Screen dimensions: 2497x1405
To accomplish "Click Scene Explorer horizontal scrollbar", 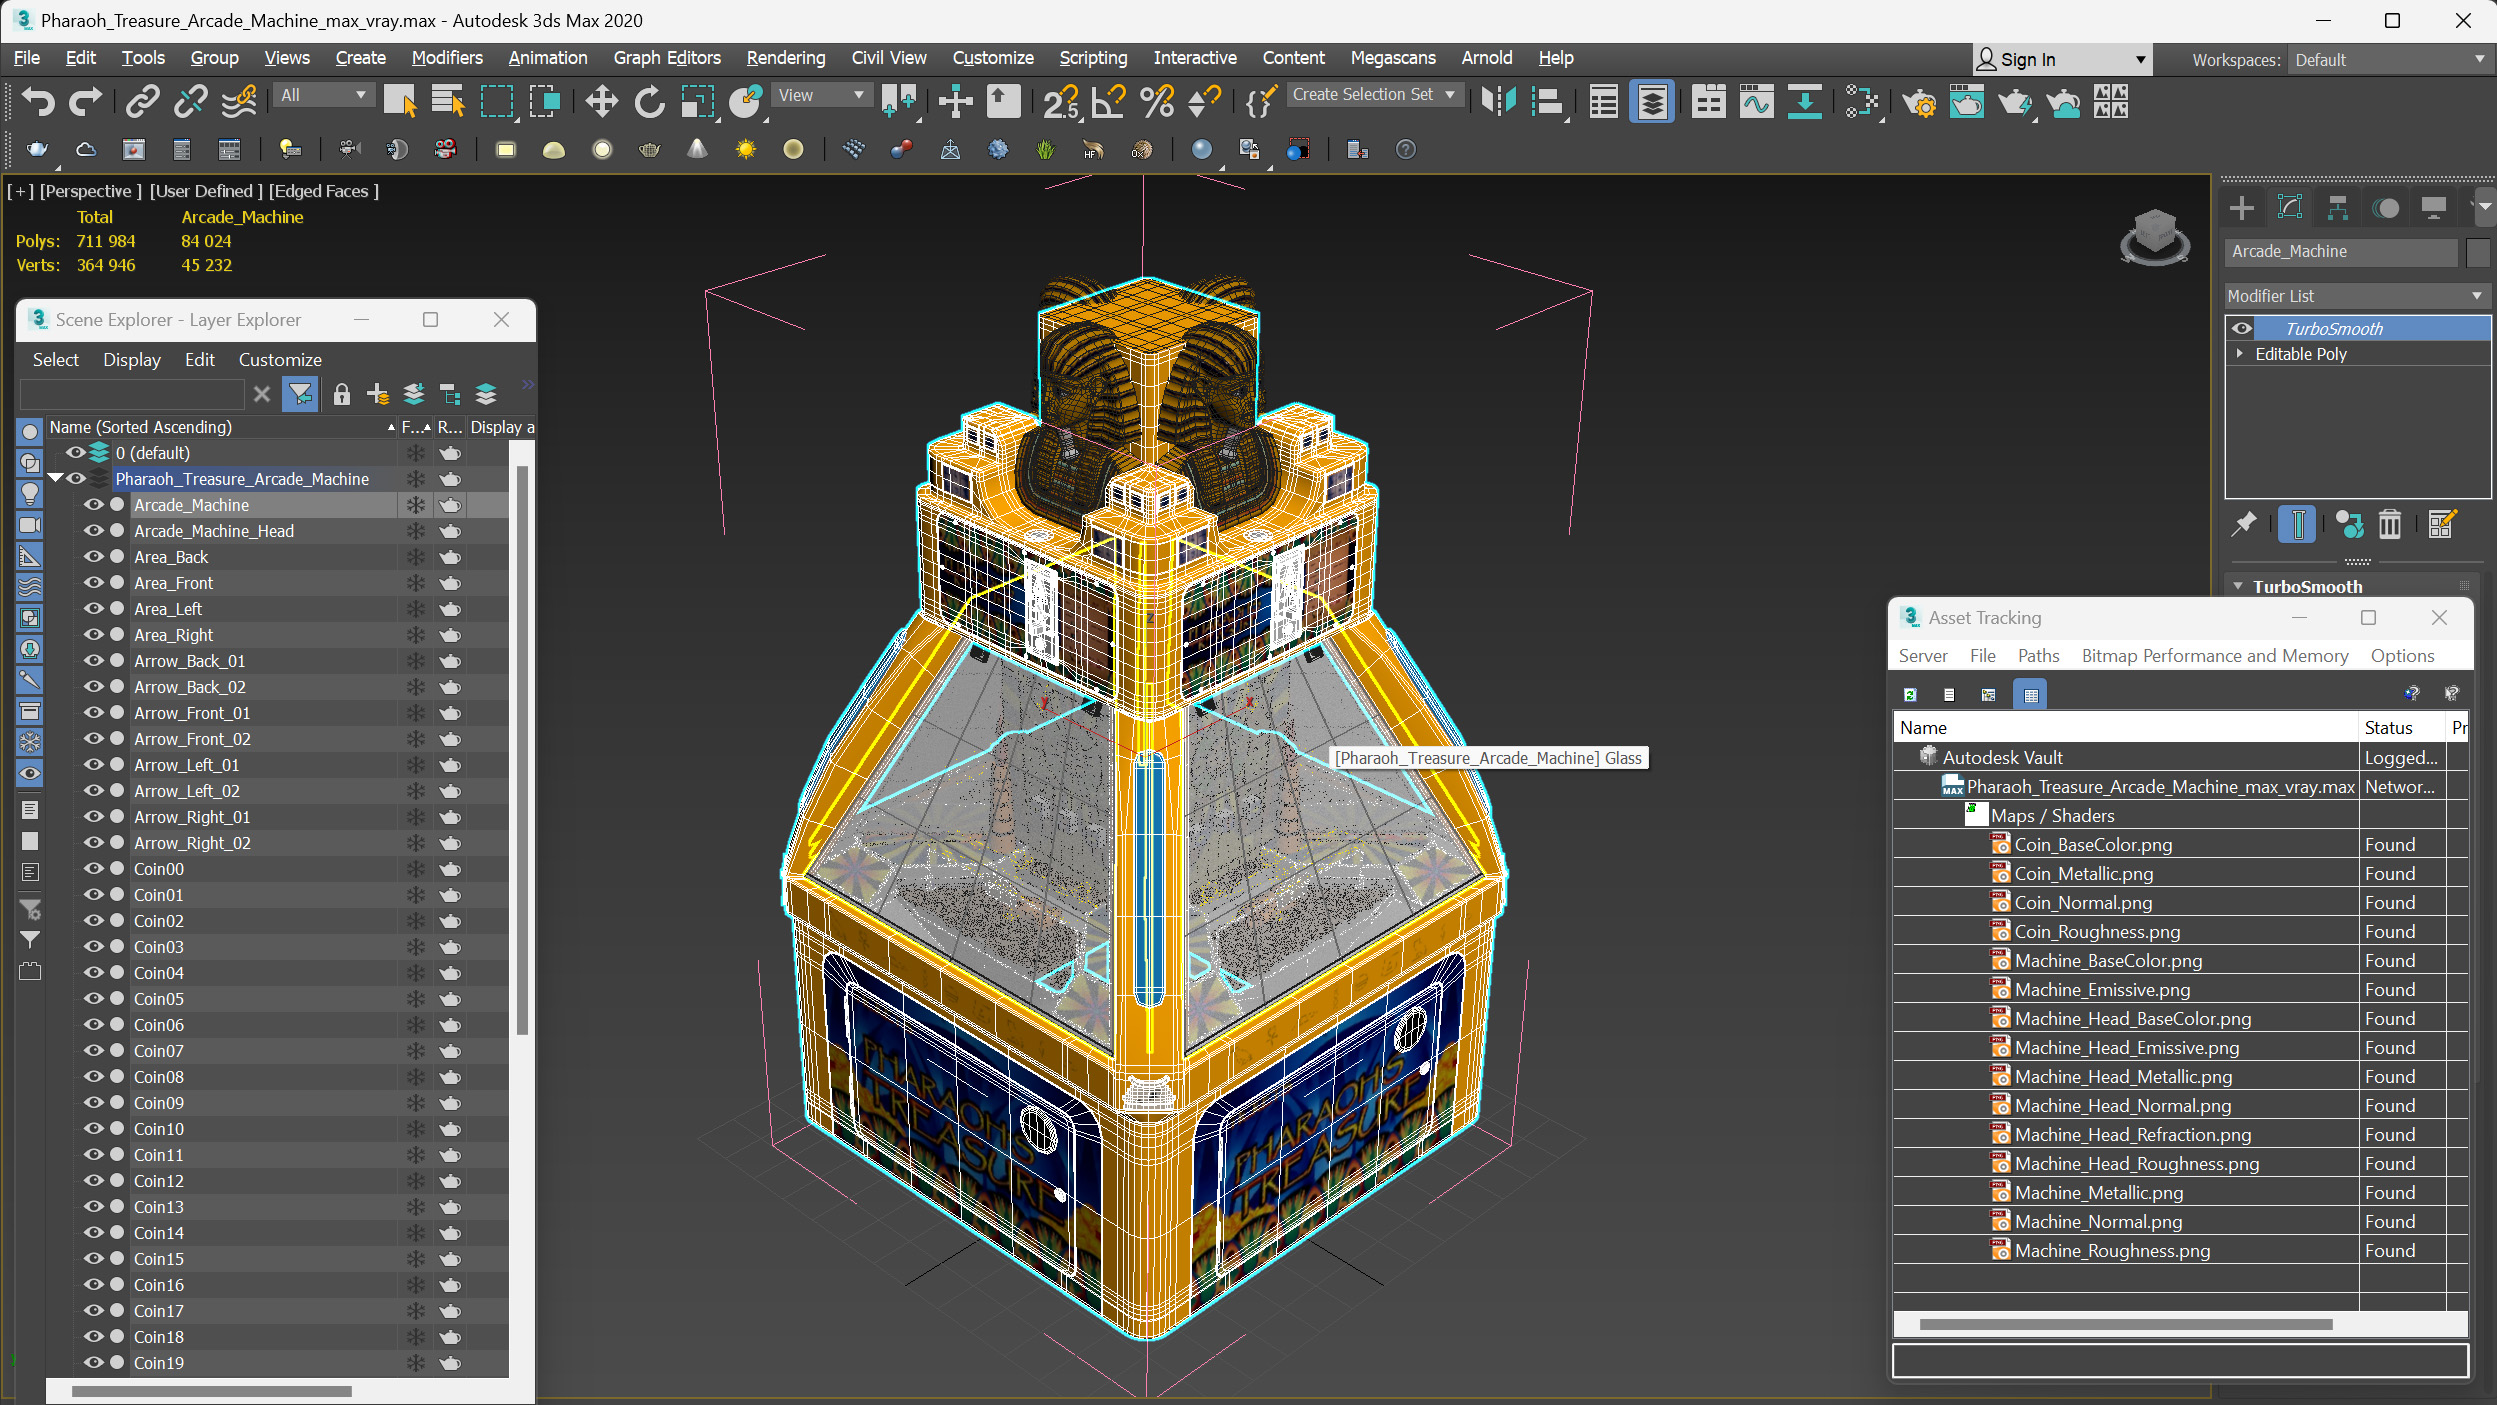I will coord(211,1390).
